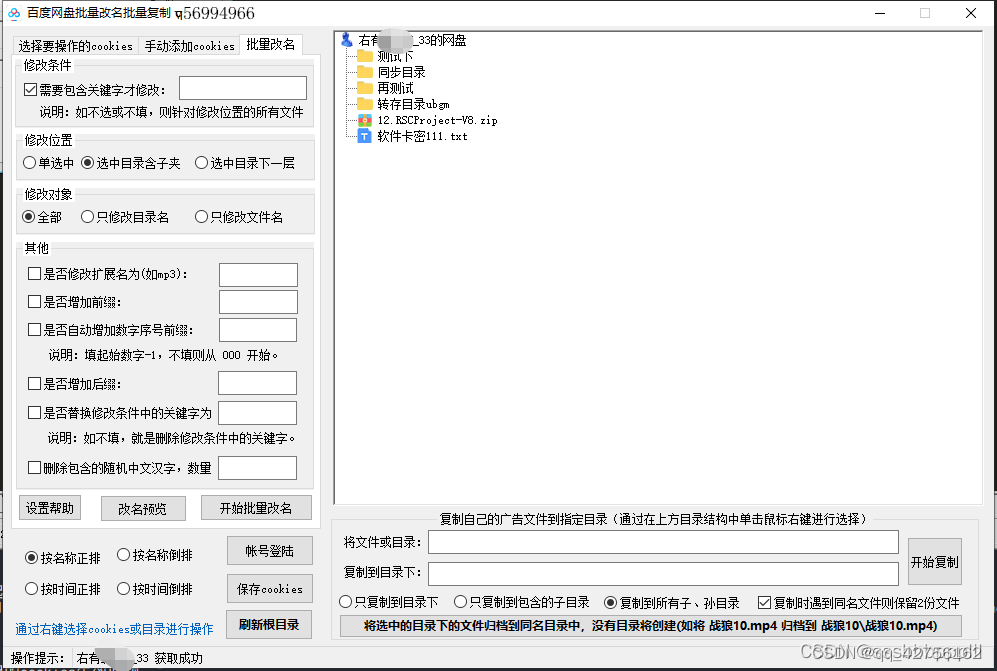Uncheck 需要包含关键字才修改 checkbox

pyautogui.click(x=30, y=90)
